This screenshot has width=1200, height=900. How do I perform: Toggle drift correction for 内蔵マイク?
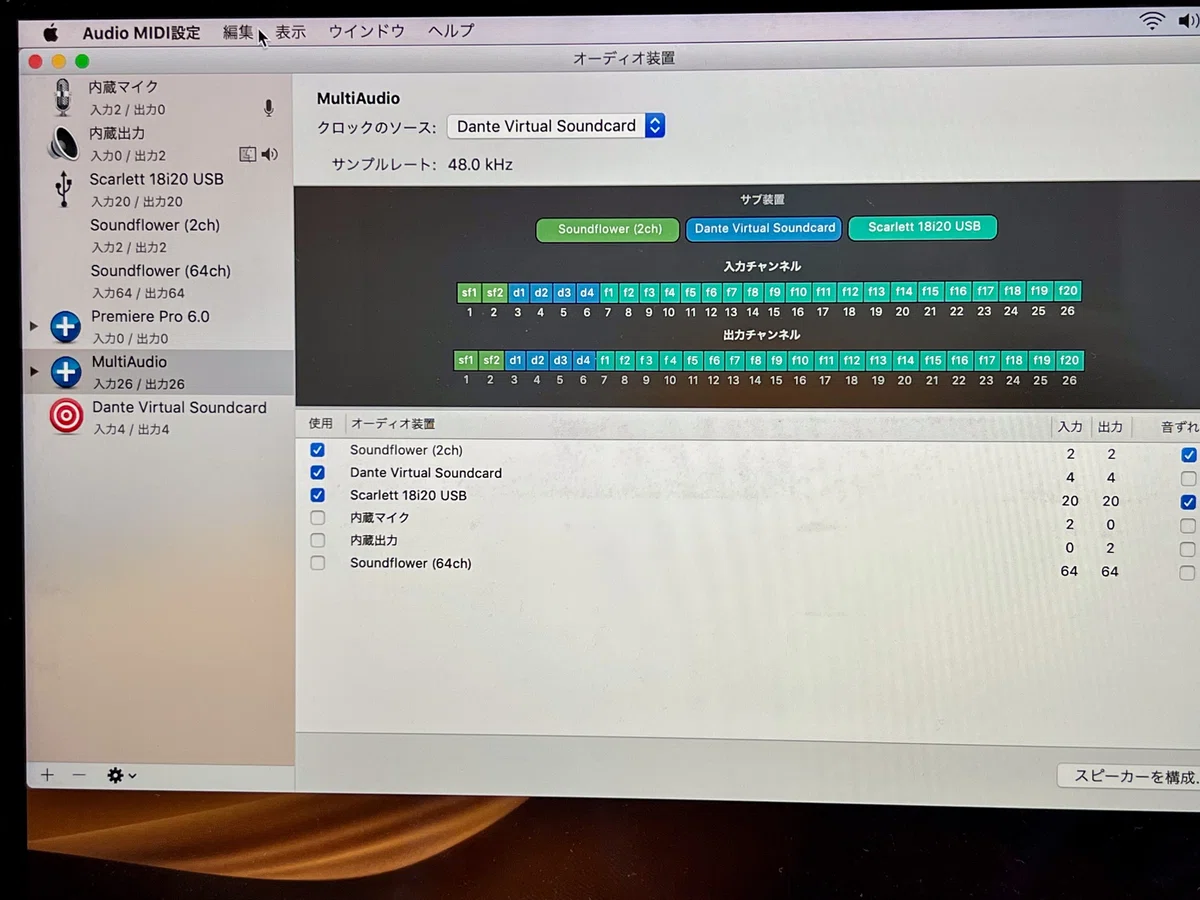(1188, 526)
